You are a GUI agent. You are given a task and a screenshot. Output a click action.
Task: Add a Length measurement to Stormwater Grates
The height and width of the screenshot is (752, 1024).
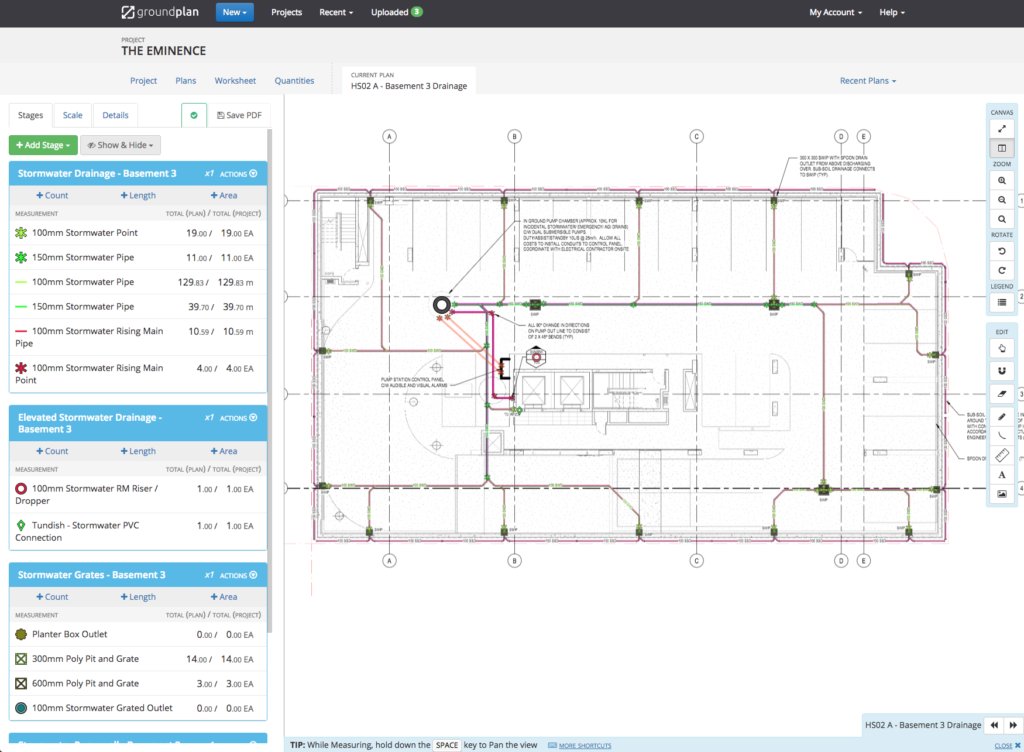pyautogui.click(x=138, y=596)
